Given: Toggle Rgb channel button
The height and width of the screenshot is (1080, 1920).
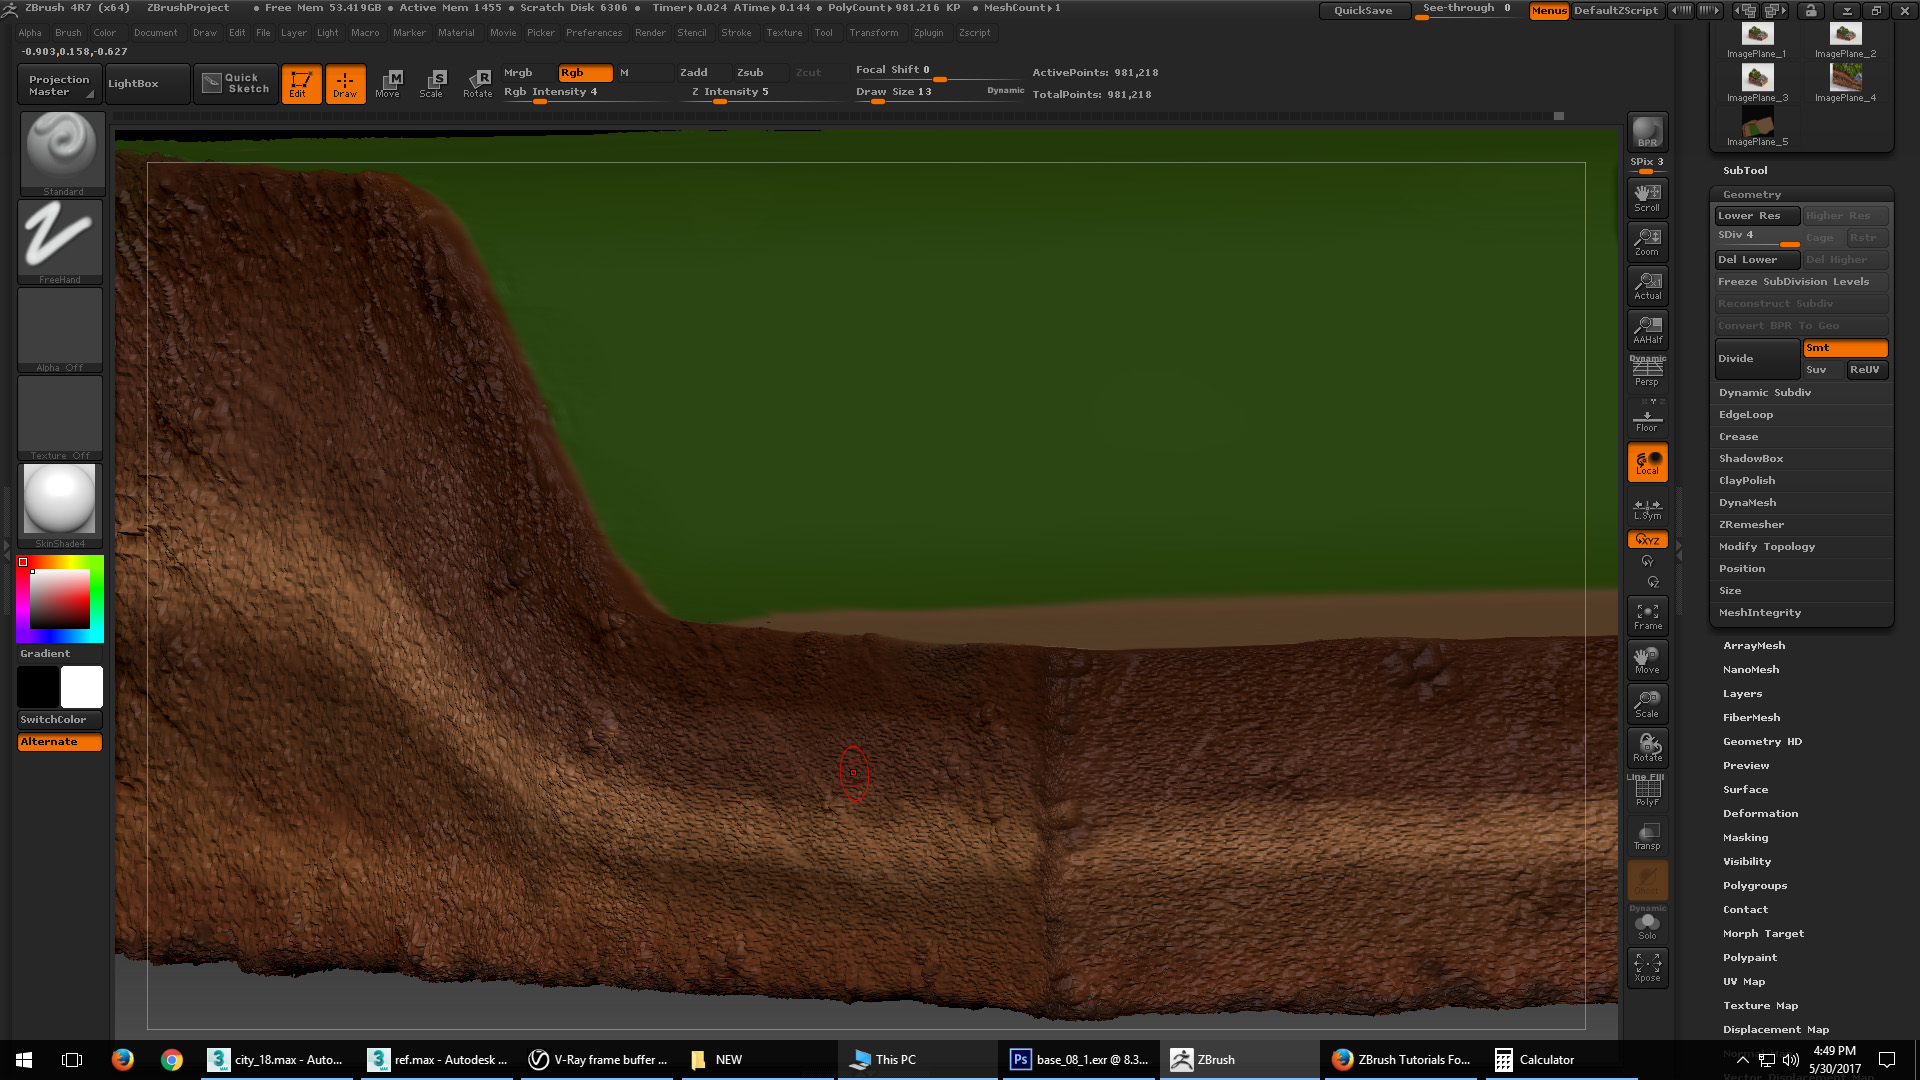Looking at the screenshot, I should [x=586, y=72].
